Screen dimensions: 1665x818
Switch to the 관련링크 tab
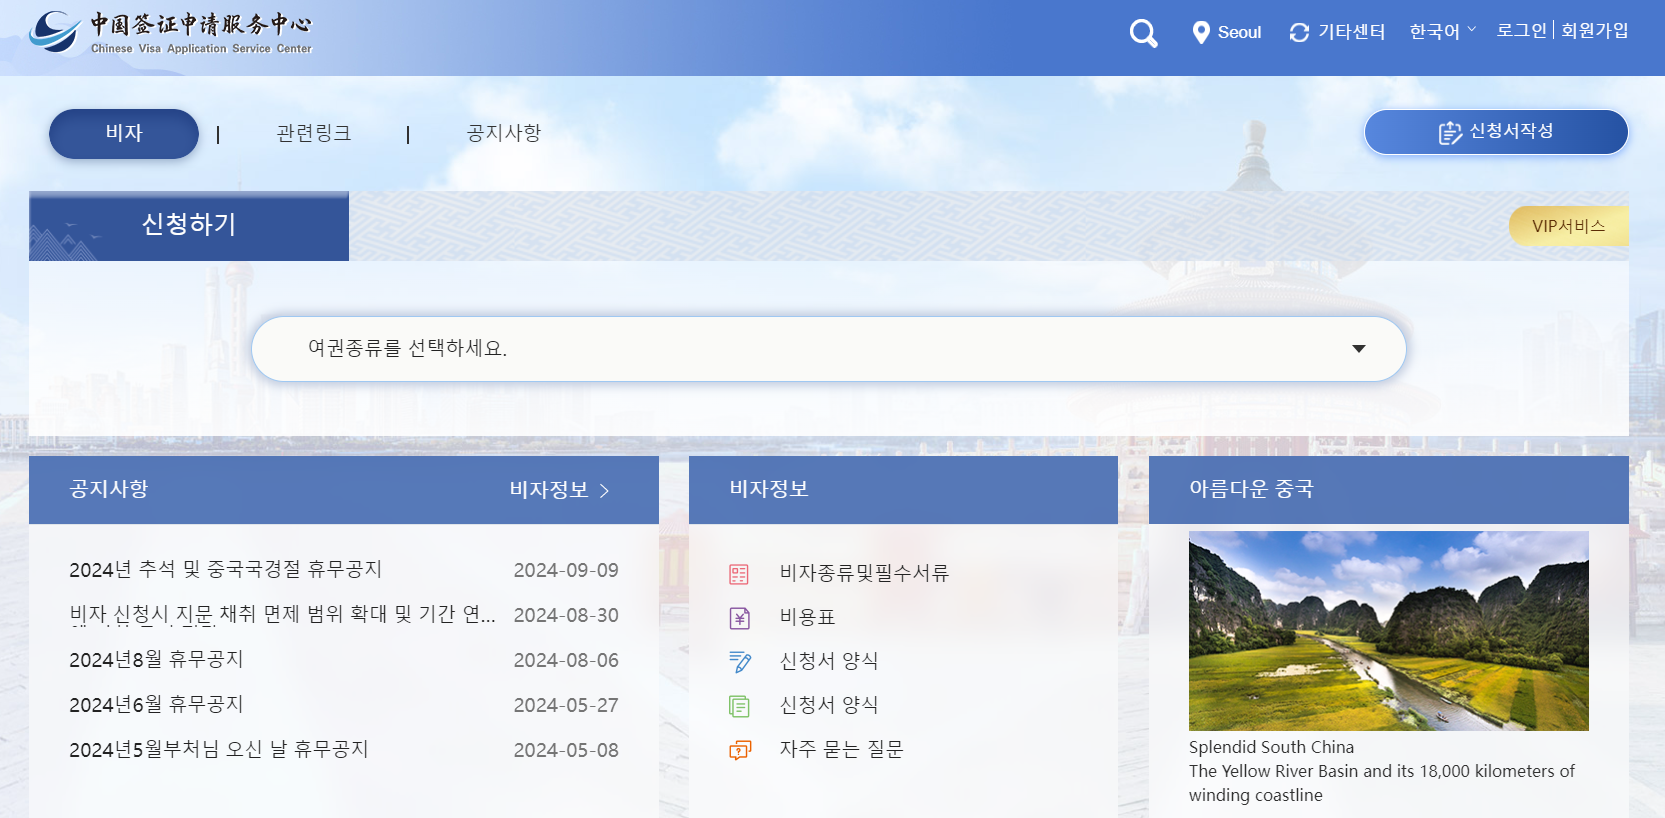[x=314, y=133]
